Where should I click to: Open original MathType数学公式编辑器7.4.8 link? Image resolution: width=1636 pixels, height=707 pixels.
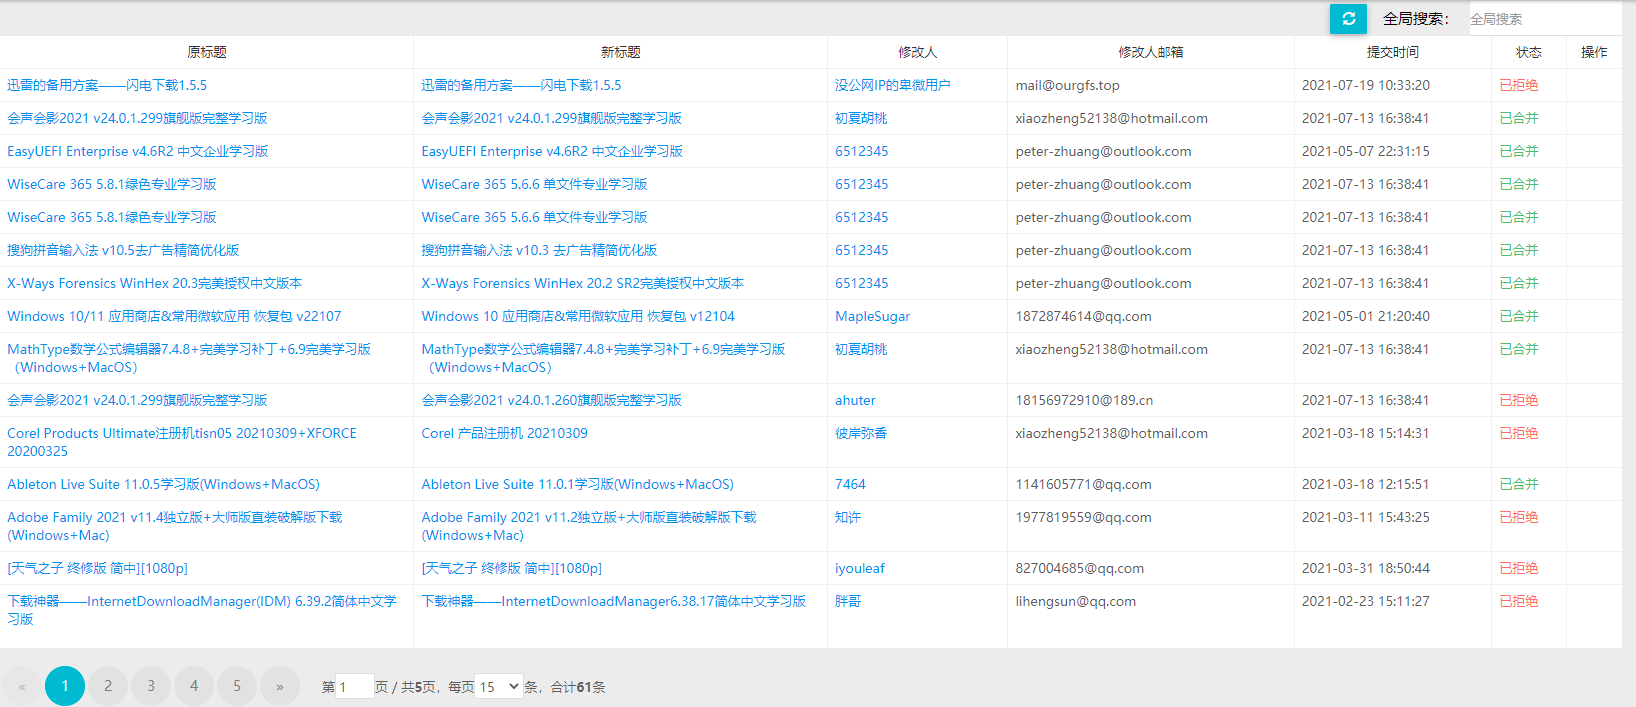pos(189,358)
